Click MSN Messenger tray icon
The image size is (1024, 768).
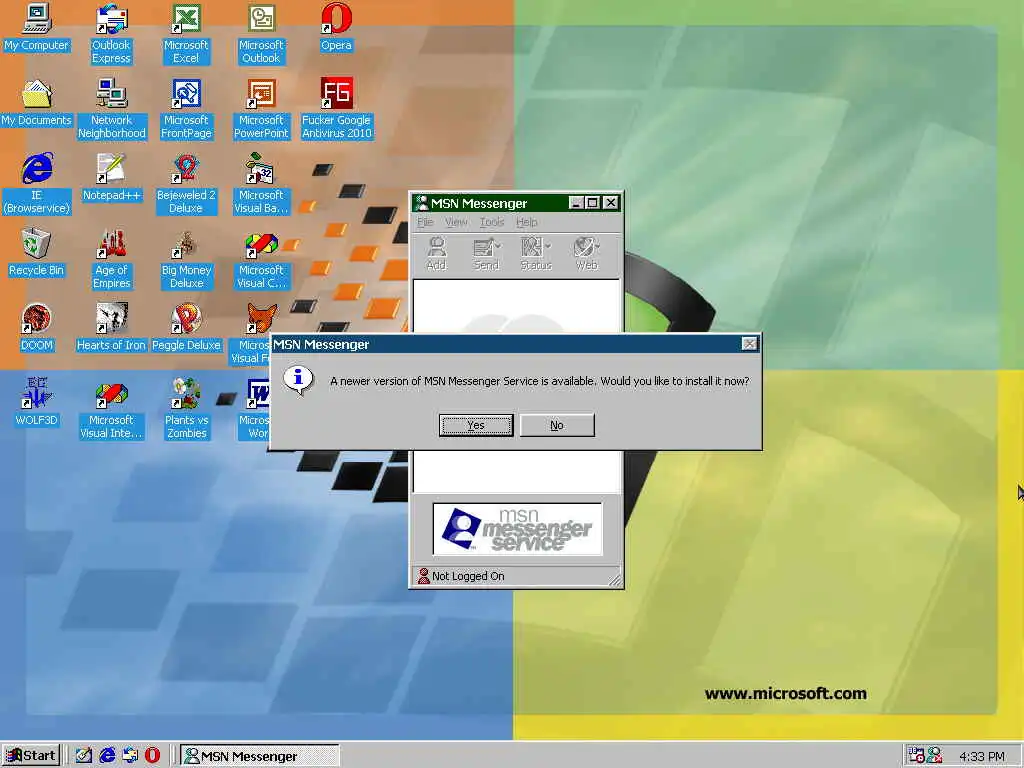tap(935, 756)
